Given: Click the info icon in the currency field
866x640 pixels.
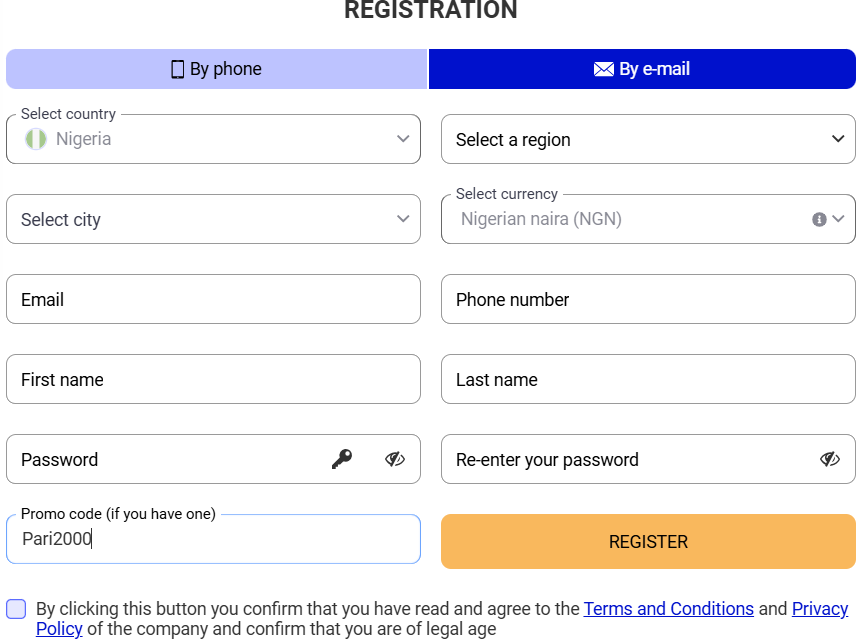Looking at the screenshot, I should coord(818,218).
